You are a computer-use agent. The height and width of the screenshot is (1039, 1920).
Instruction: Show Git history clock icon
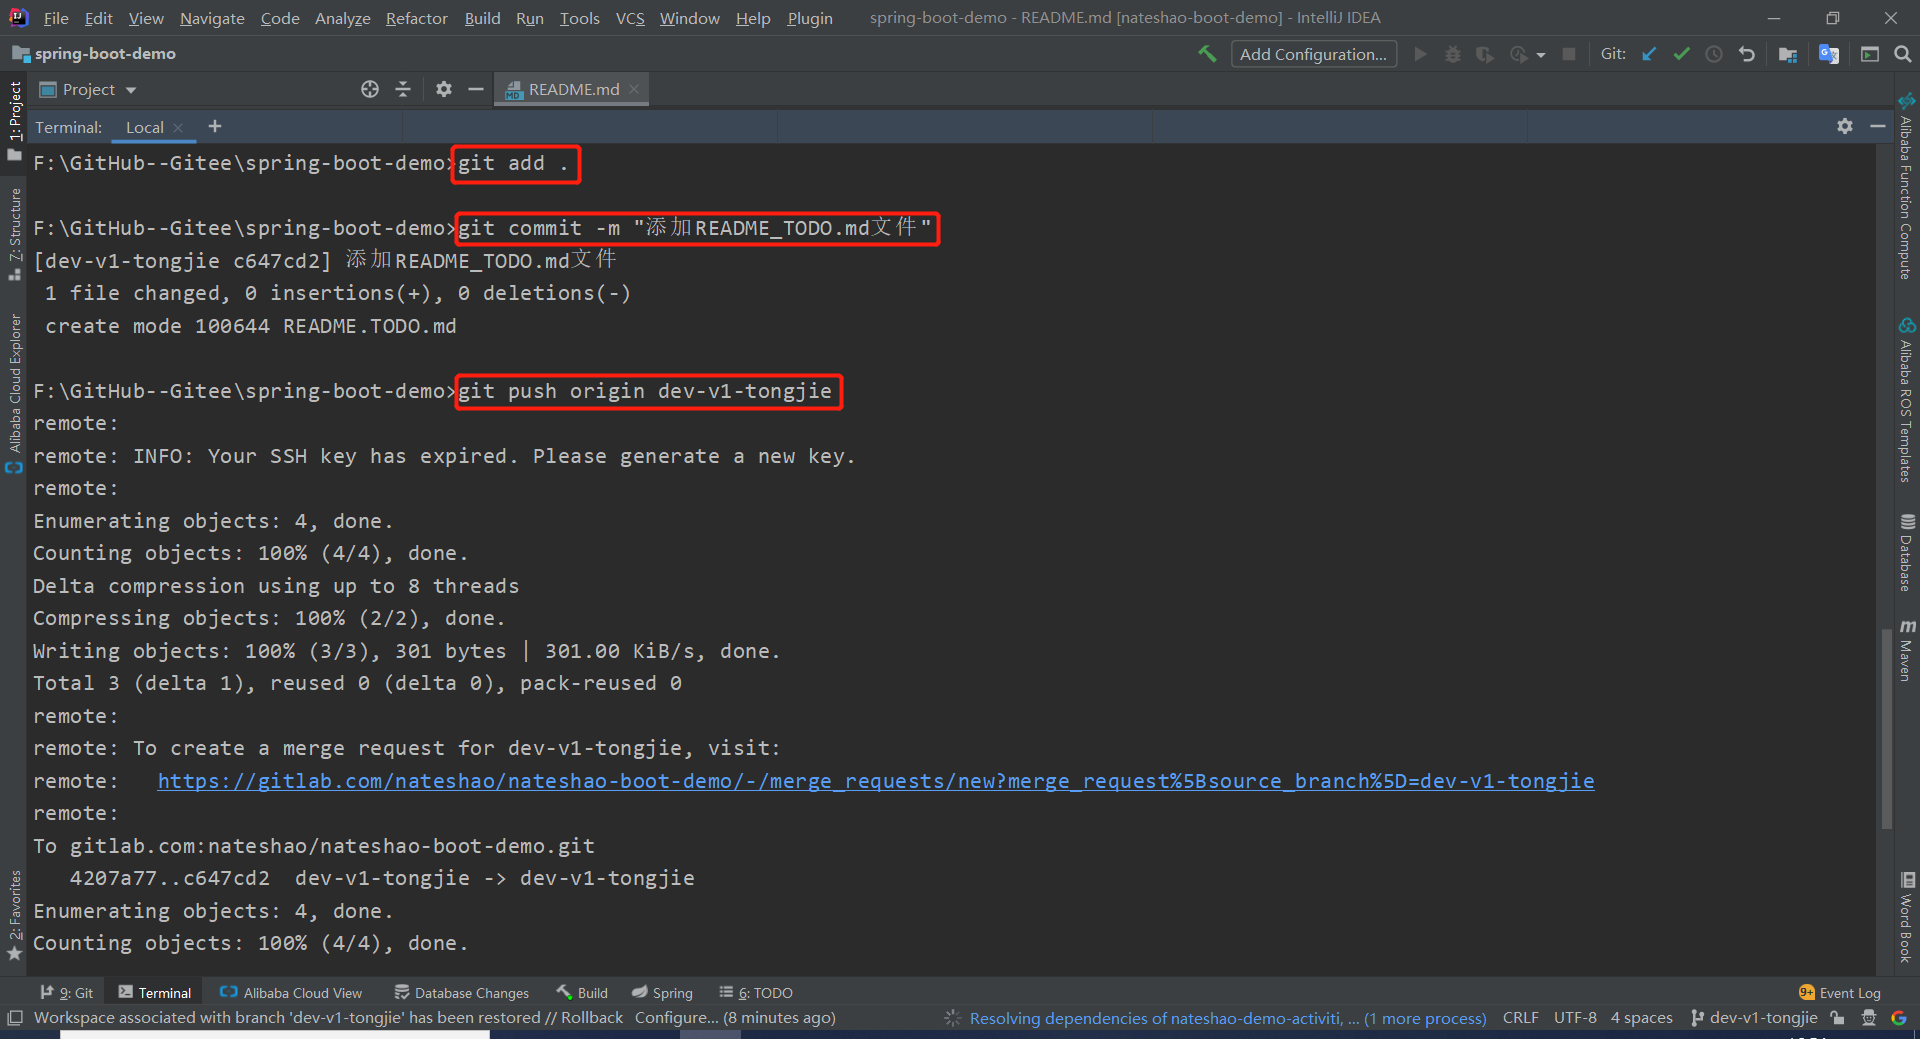click(1714, 54)
